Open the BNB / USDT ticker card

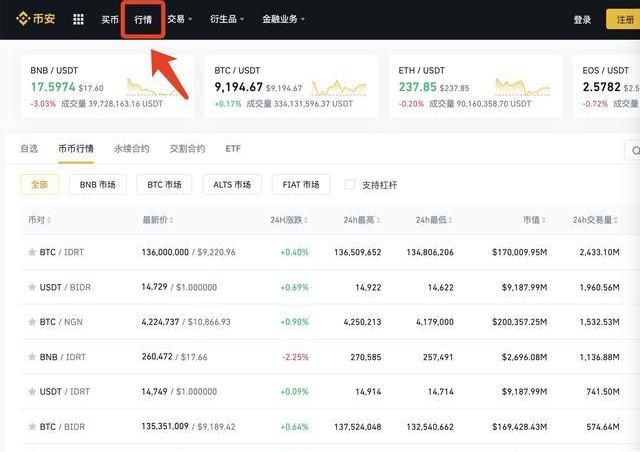click(107, 87)
